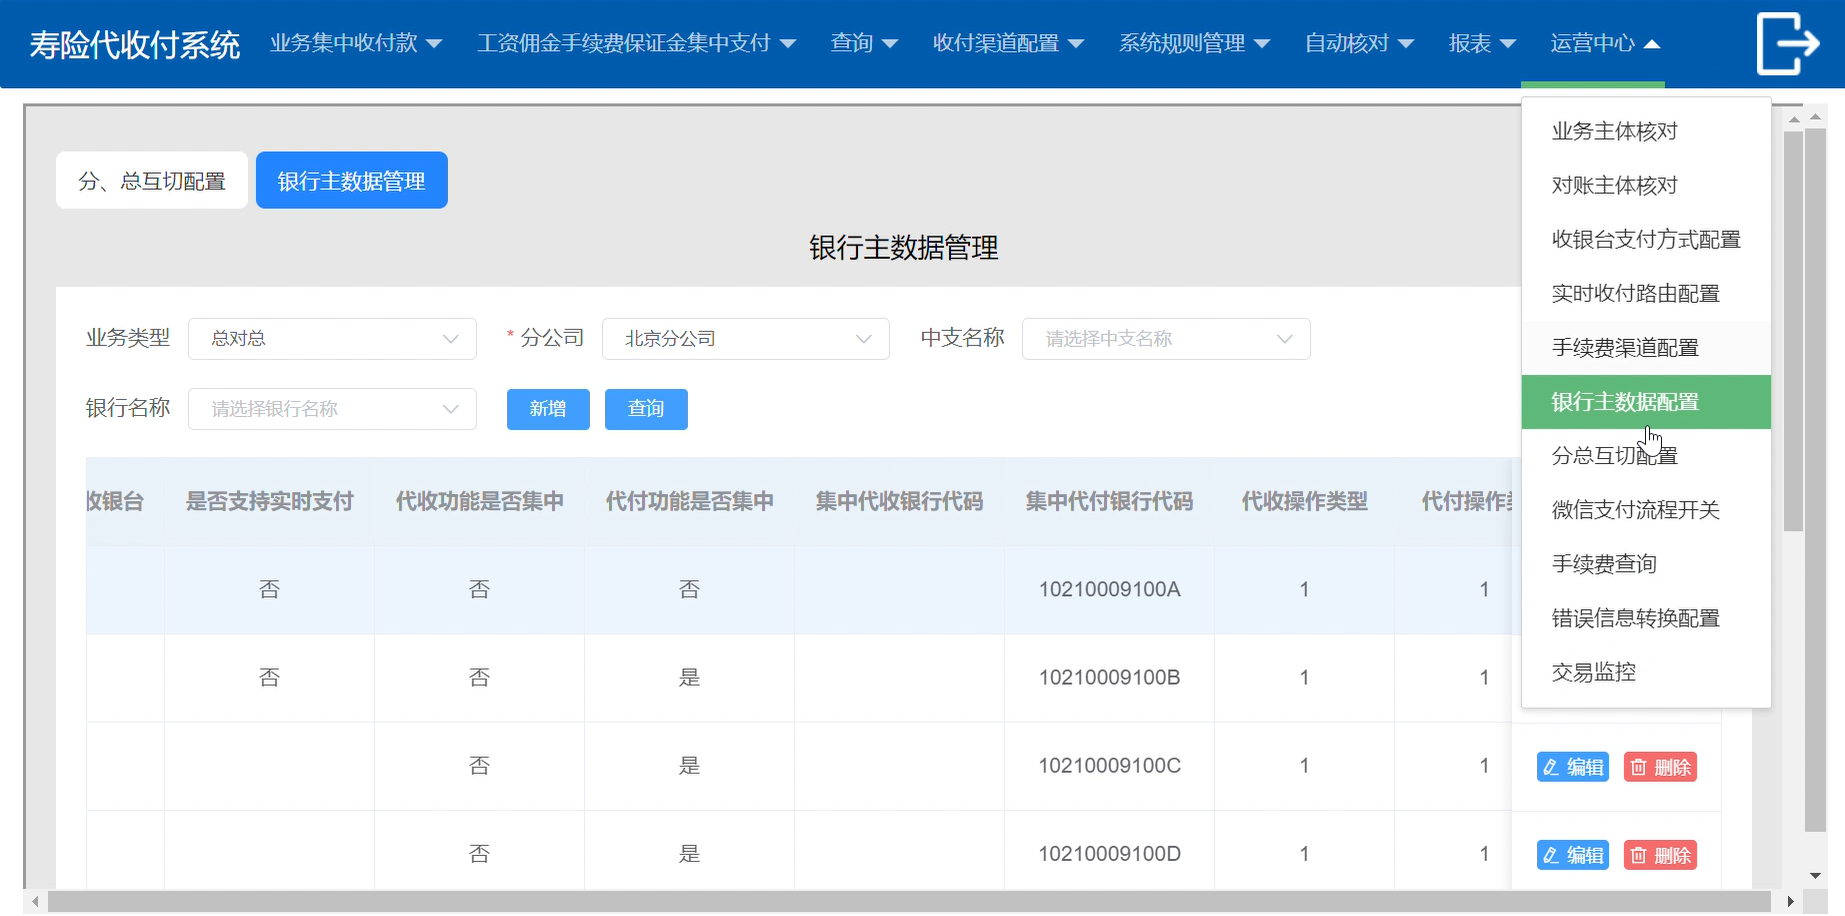Click the 新增 button
This screenshot has width=1845, height=916.
tap(548, 409)
